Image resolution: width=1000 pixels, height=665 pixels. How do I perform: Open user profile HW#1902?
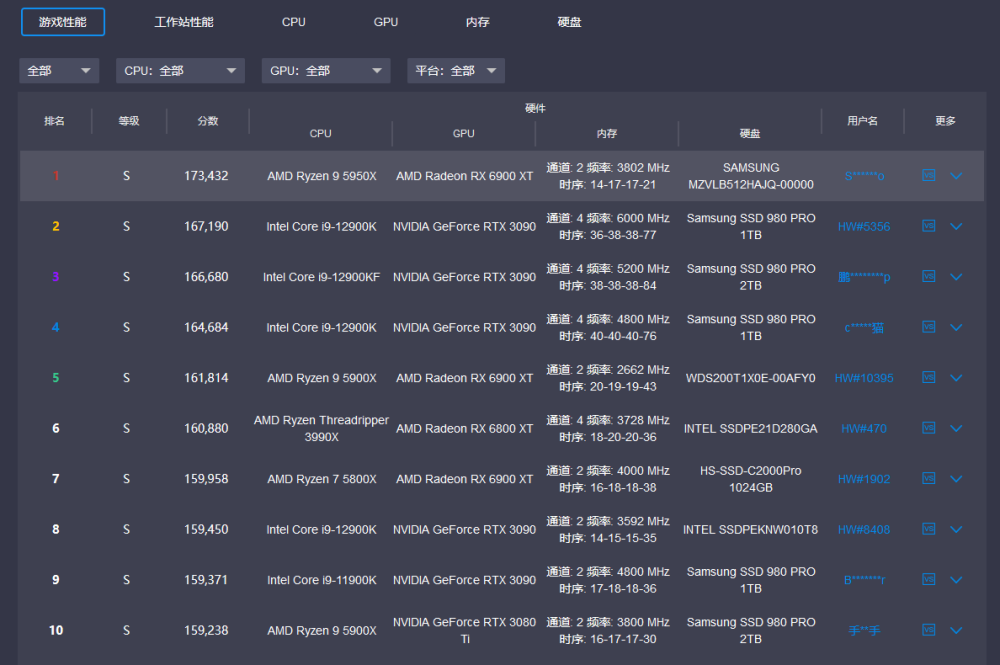click(x=864, y=479)
